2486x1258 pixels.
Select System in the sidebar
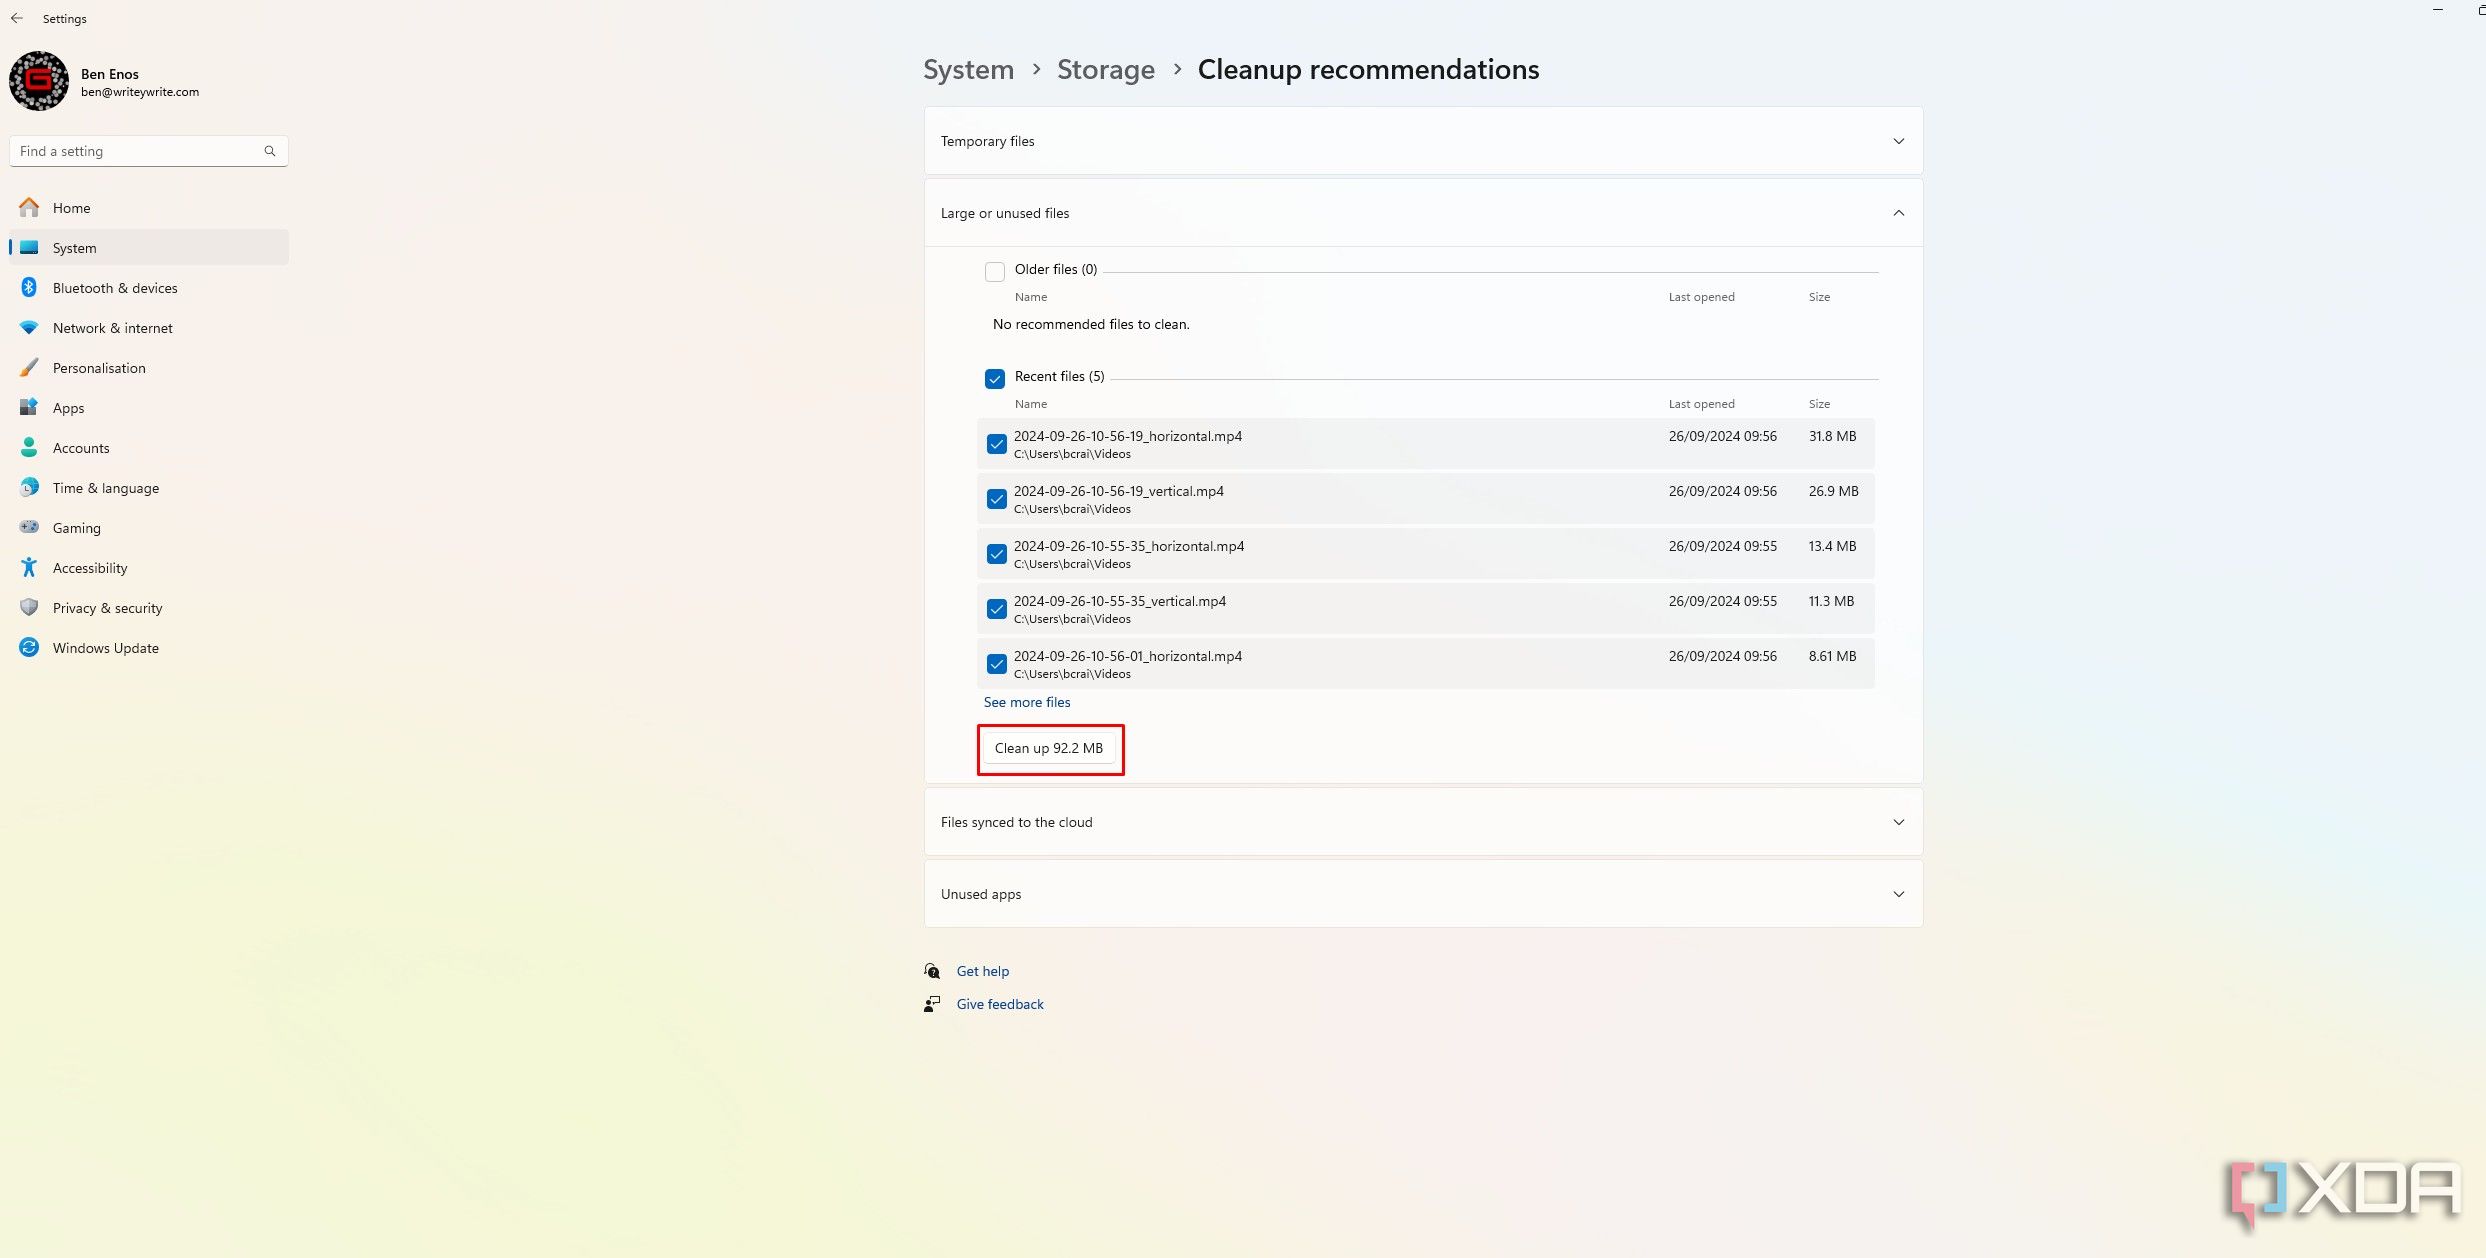click(149, 247)
